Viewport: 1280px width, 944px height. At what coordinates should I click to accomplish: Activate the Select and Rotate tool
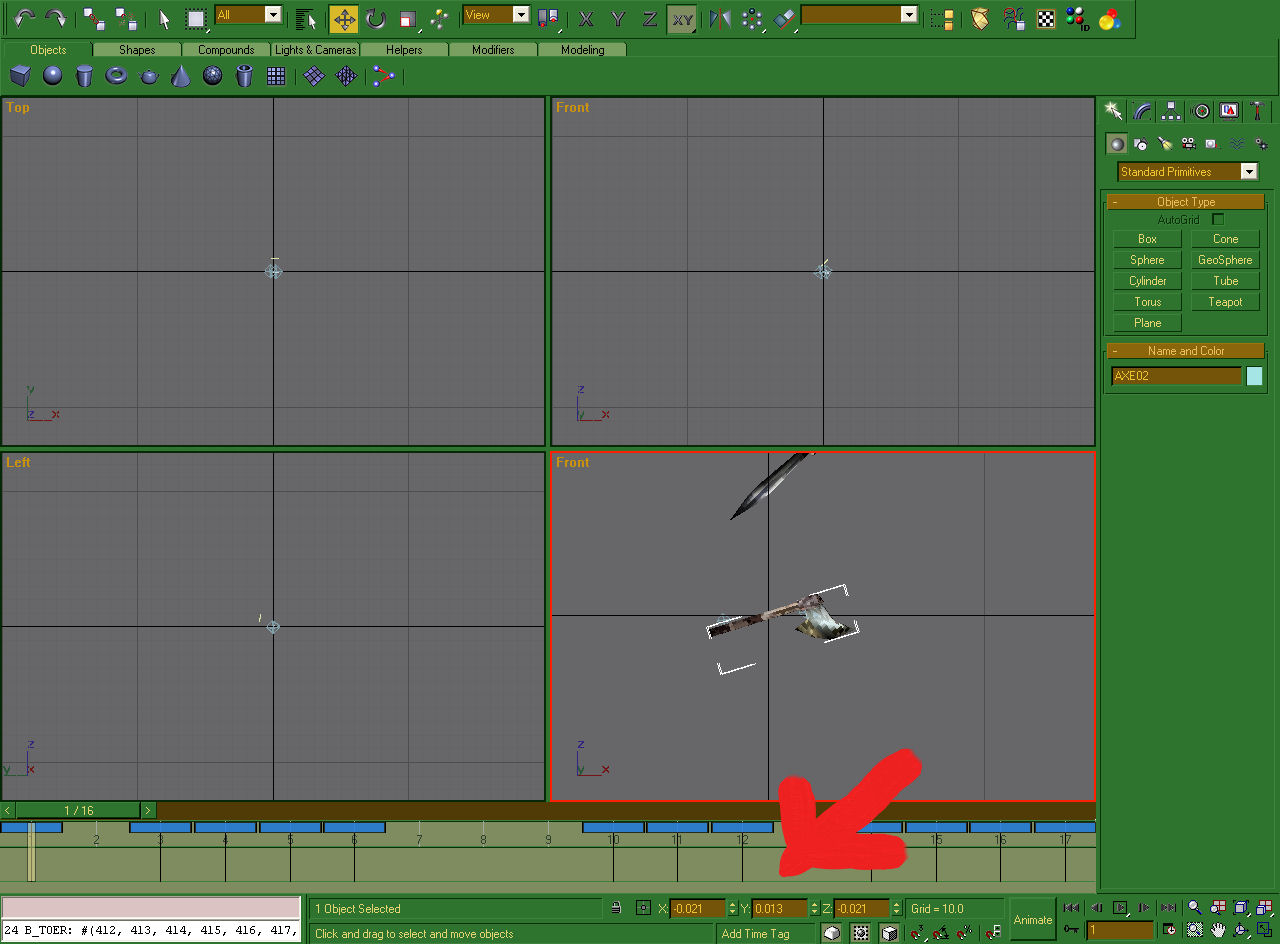point(376,18)
